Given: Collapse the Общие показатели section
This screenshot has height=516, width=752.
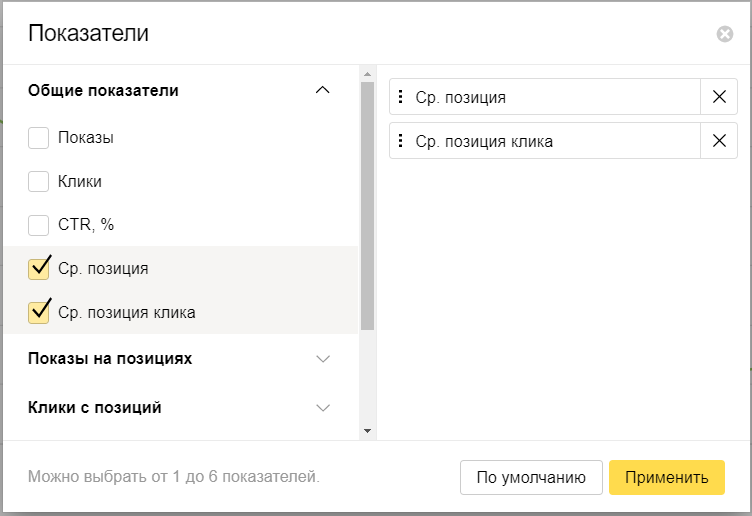Looking at the screenshot, I should [x=323, y=90].
